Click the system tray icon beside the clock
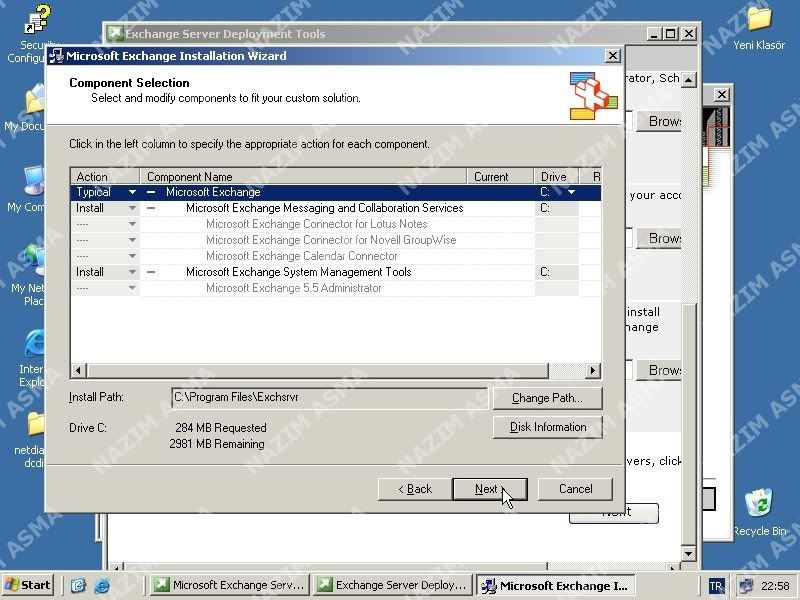The image size is (800, 600). click(746, 586)
